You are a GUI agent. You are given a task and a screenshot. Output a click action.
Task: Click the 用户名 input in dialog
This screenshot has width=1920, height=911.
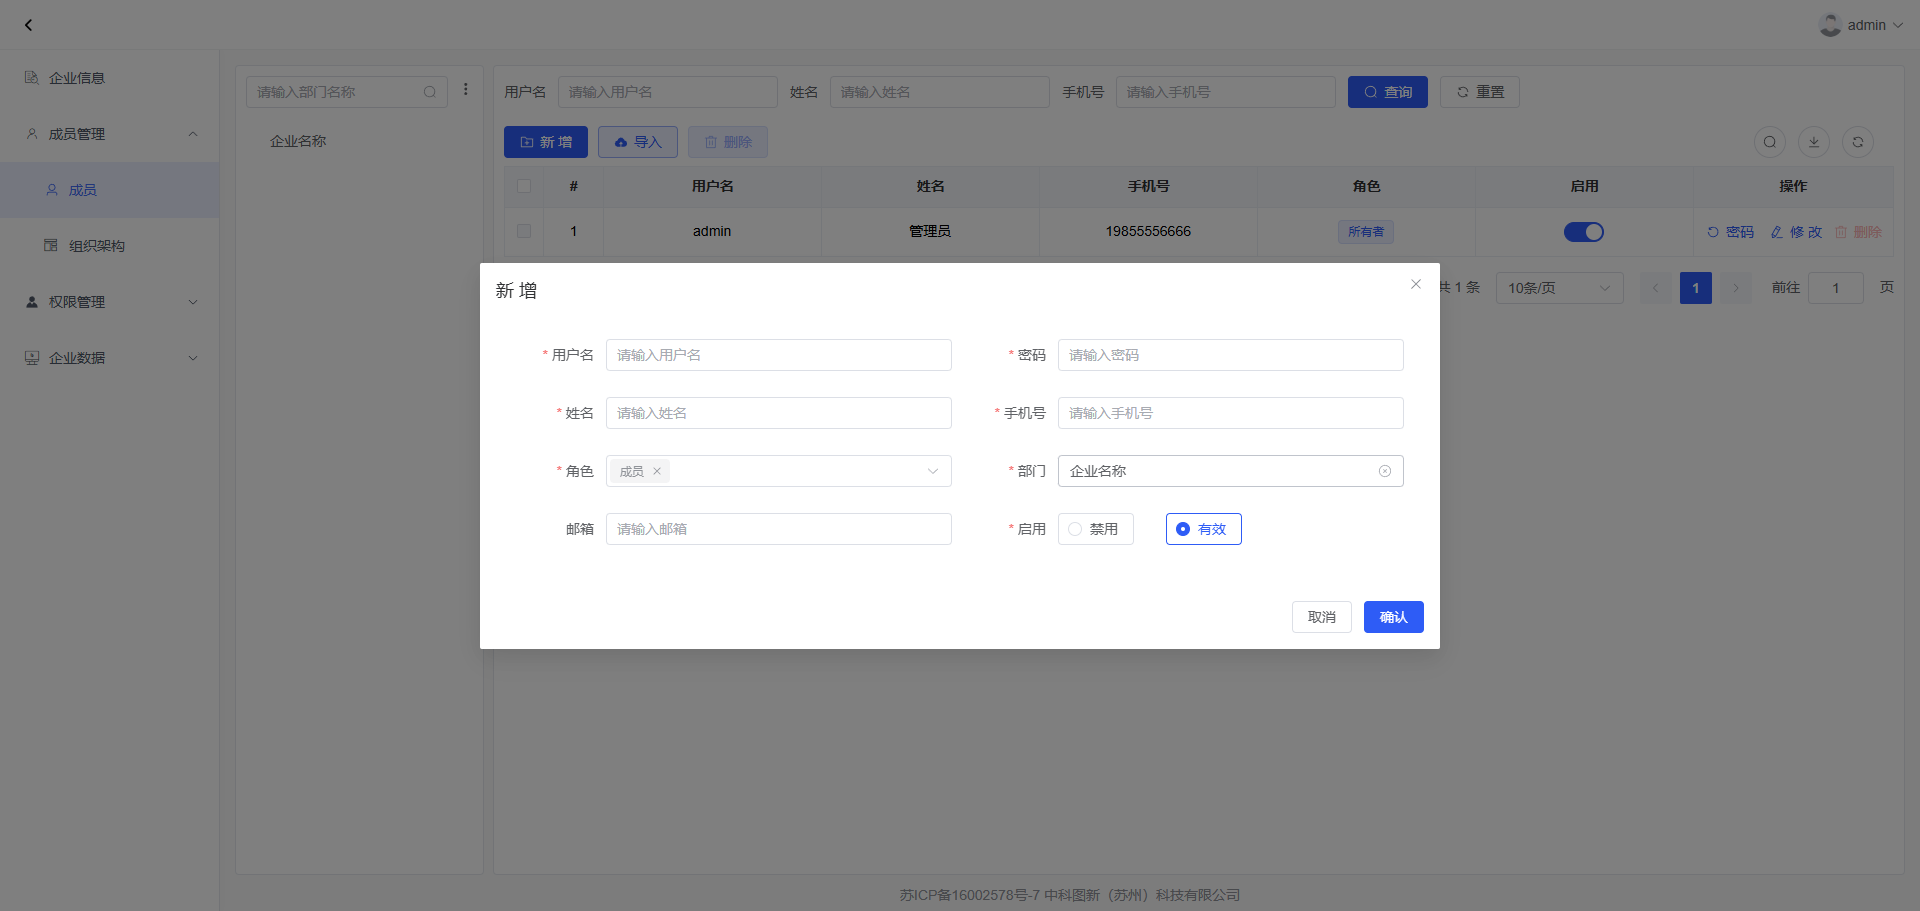[x=778, y=355]
